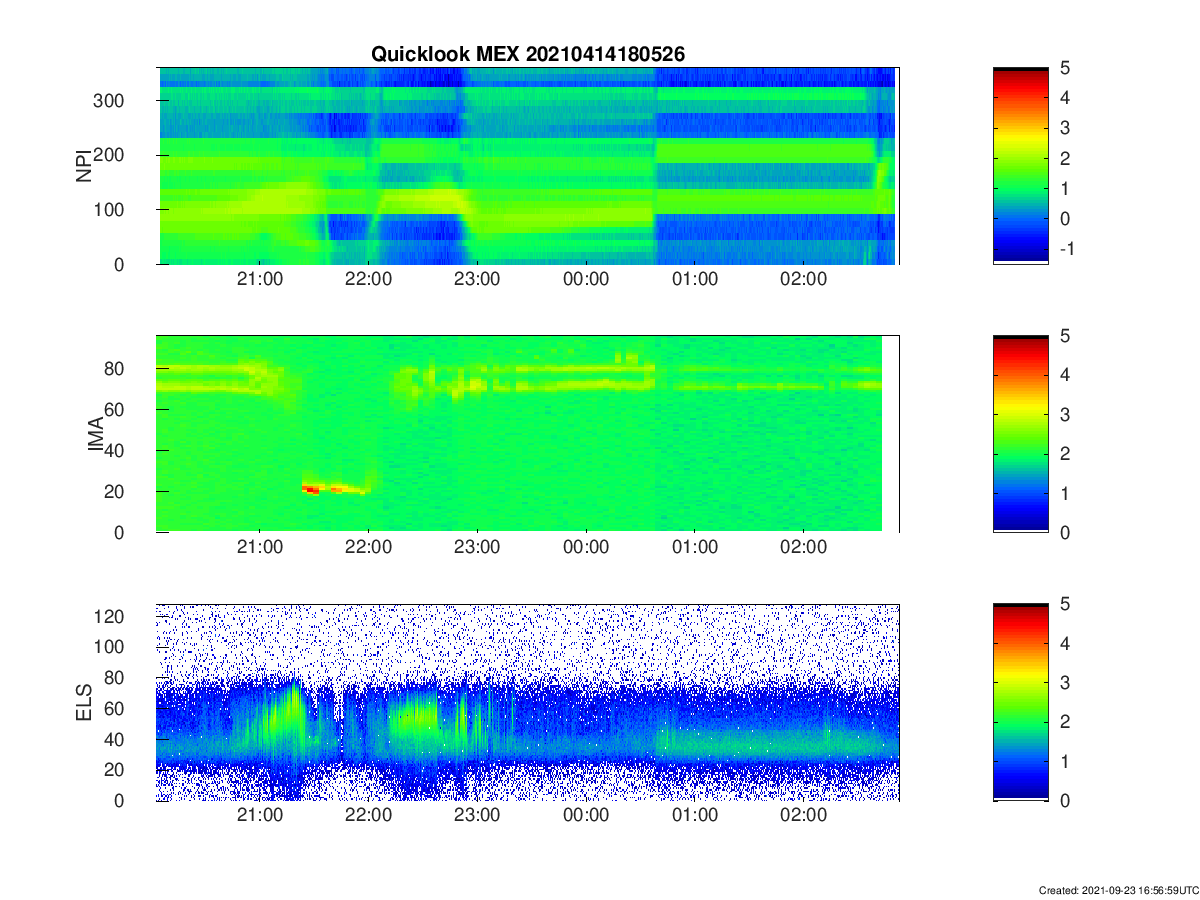The height and width of the screenshot is (900, 1200).
Task: Click the 4 label on ELS colorbar
Action: [1066, 643]
